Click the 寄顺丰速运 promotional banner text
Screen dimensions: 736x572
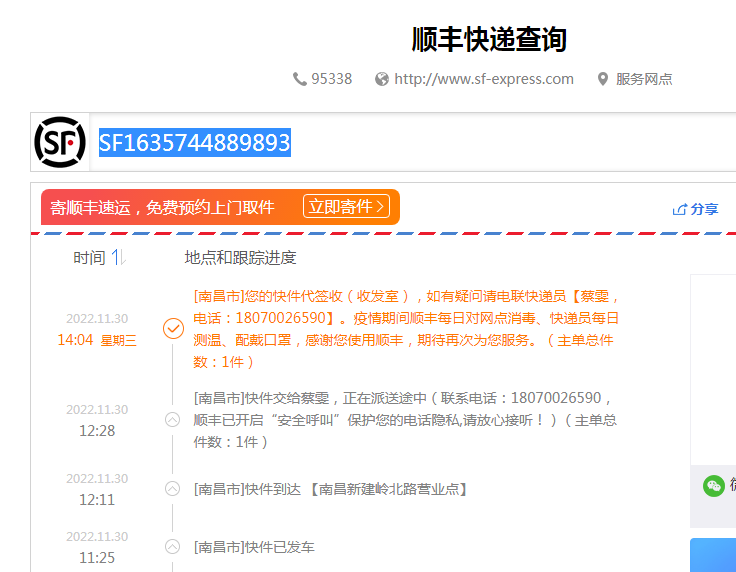point(162,207)
